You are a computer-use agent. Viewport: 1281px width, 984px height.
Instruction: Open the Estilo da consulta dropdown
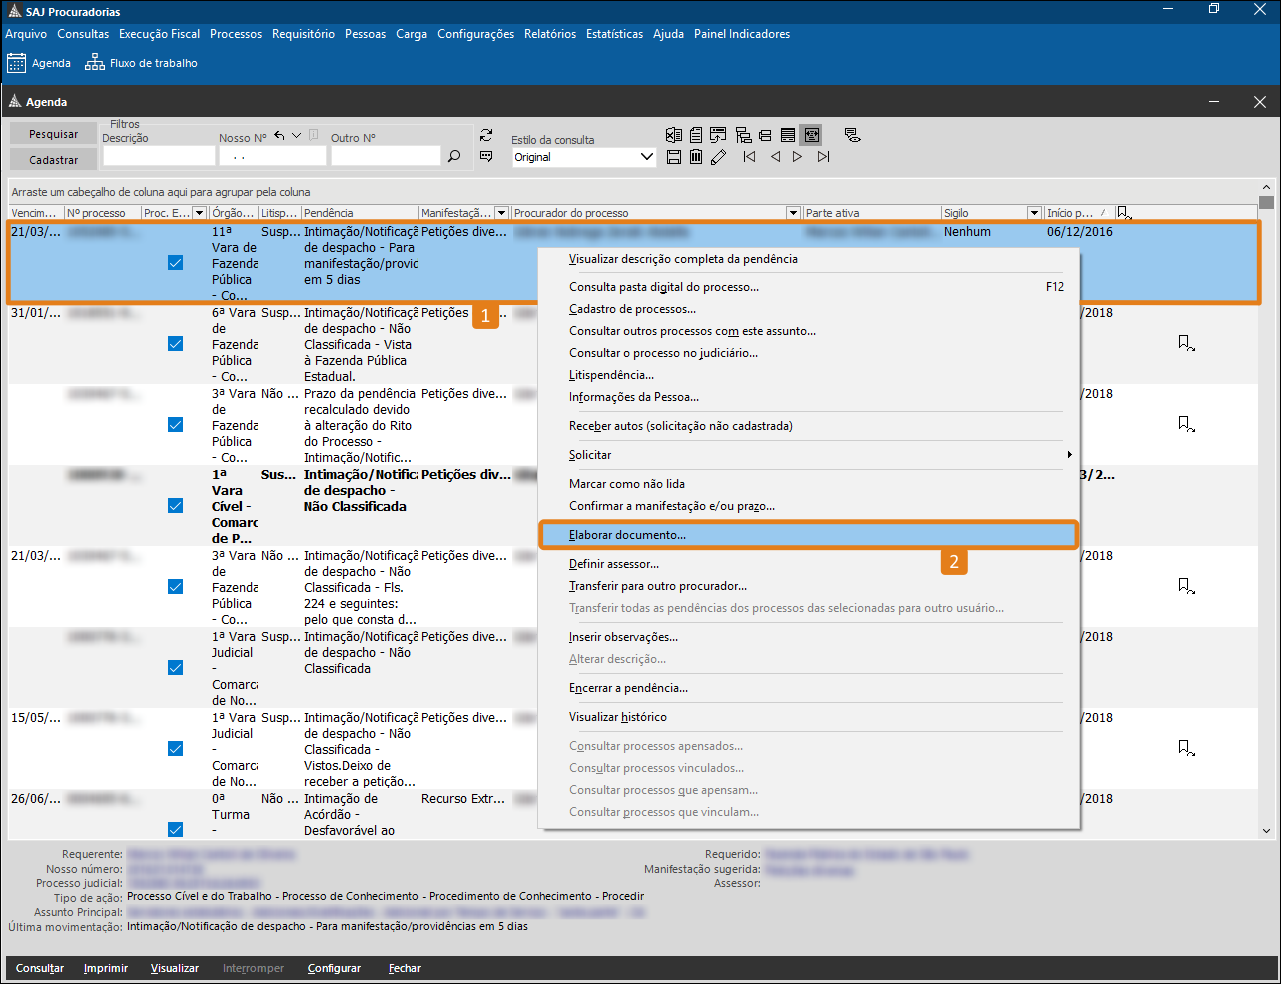[646, 157]
